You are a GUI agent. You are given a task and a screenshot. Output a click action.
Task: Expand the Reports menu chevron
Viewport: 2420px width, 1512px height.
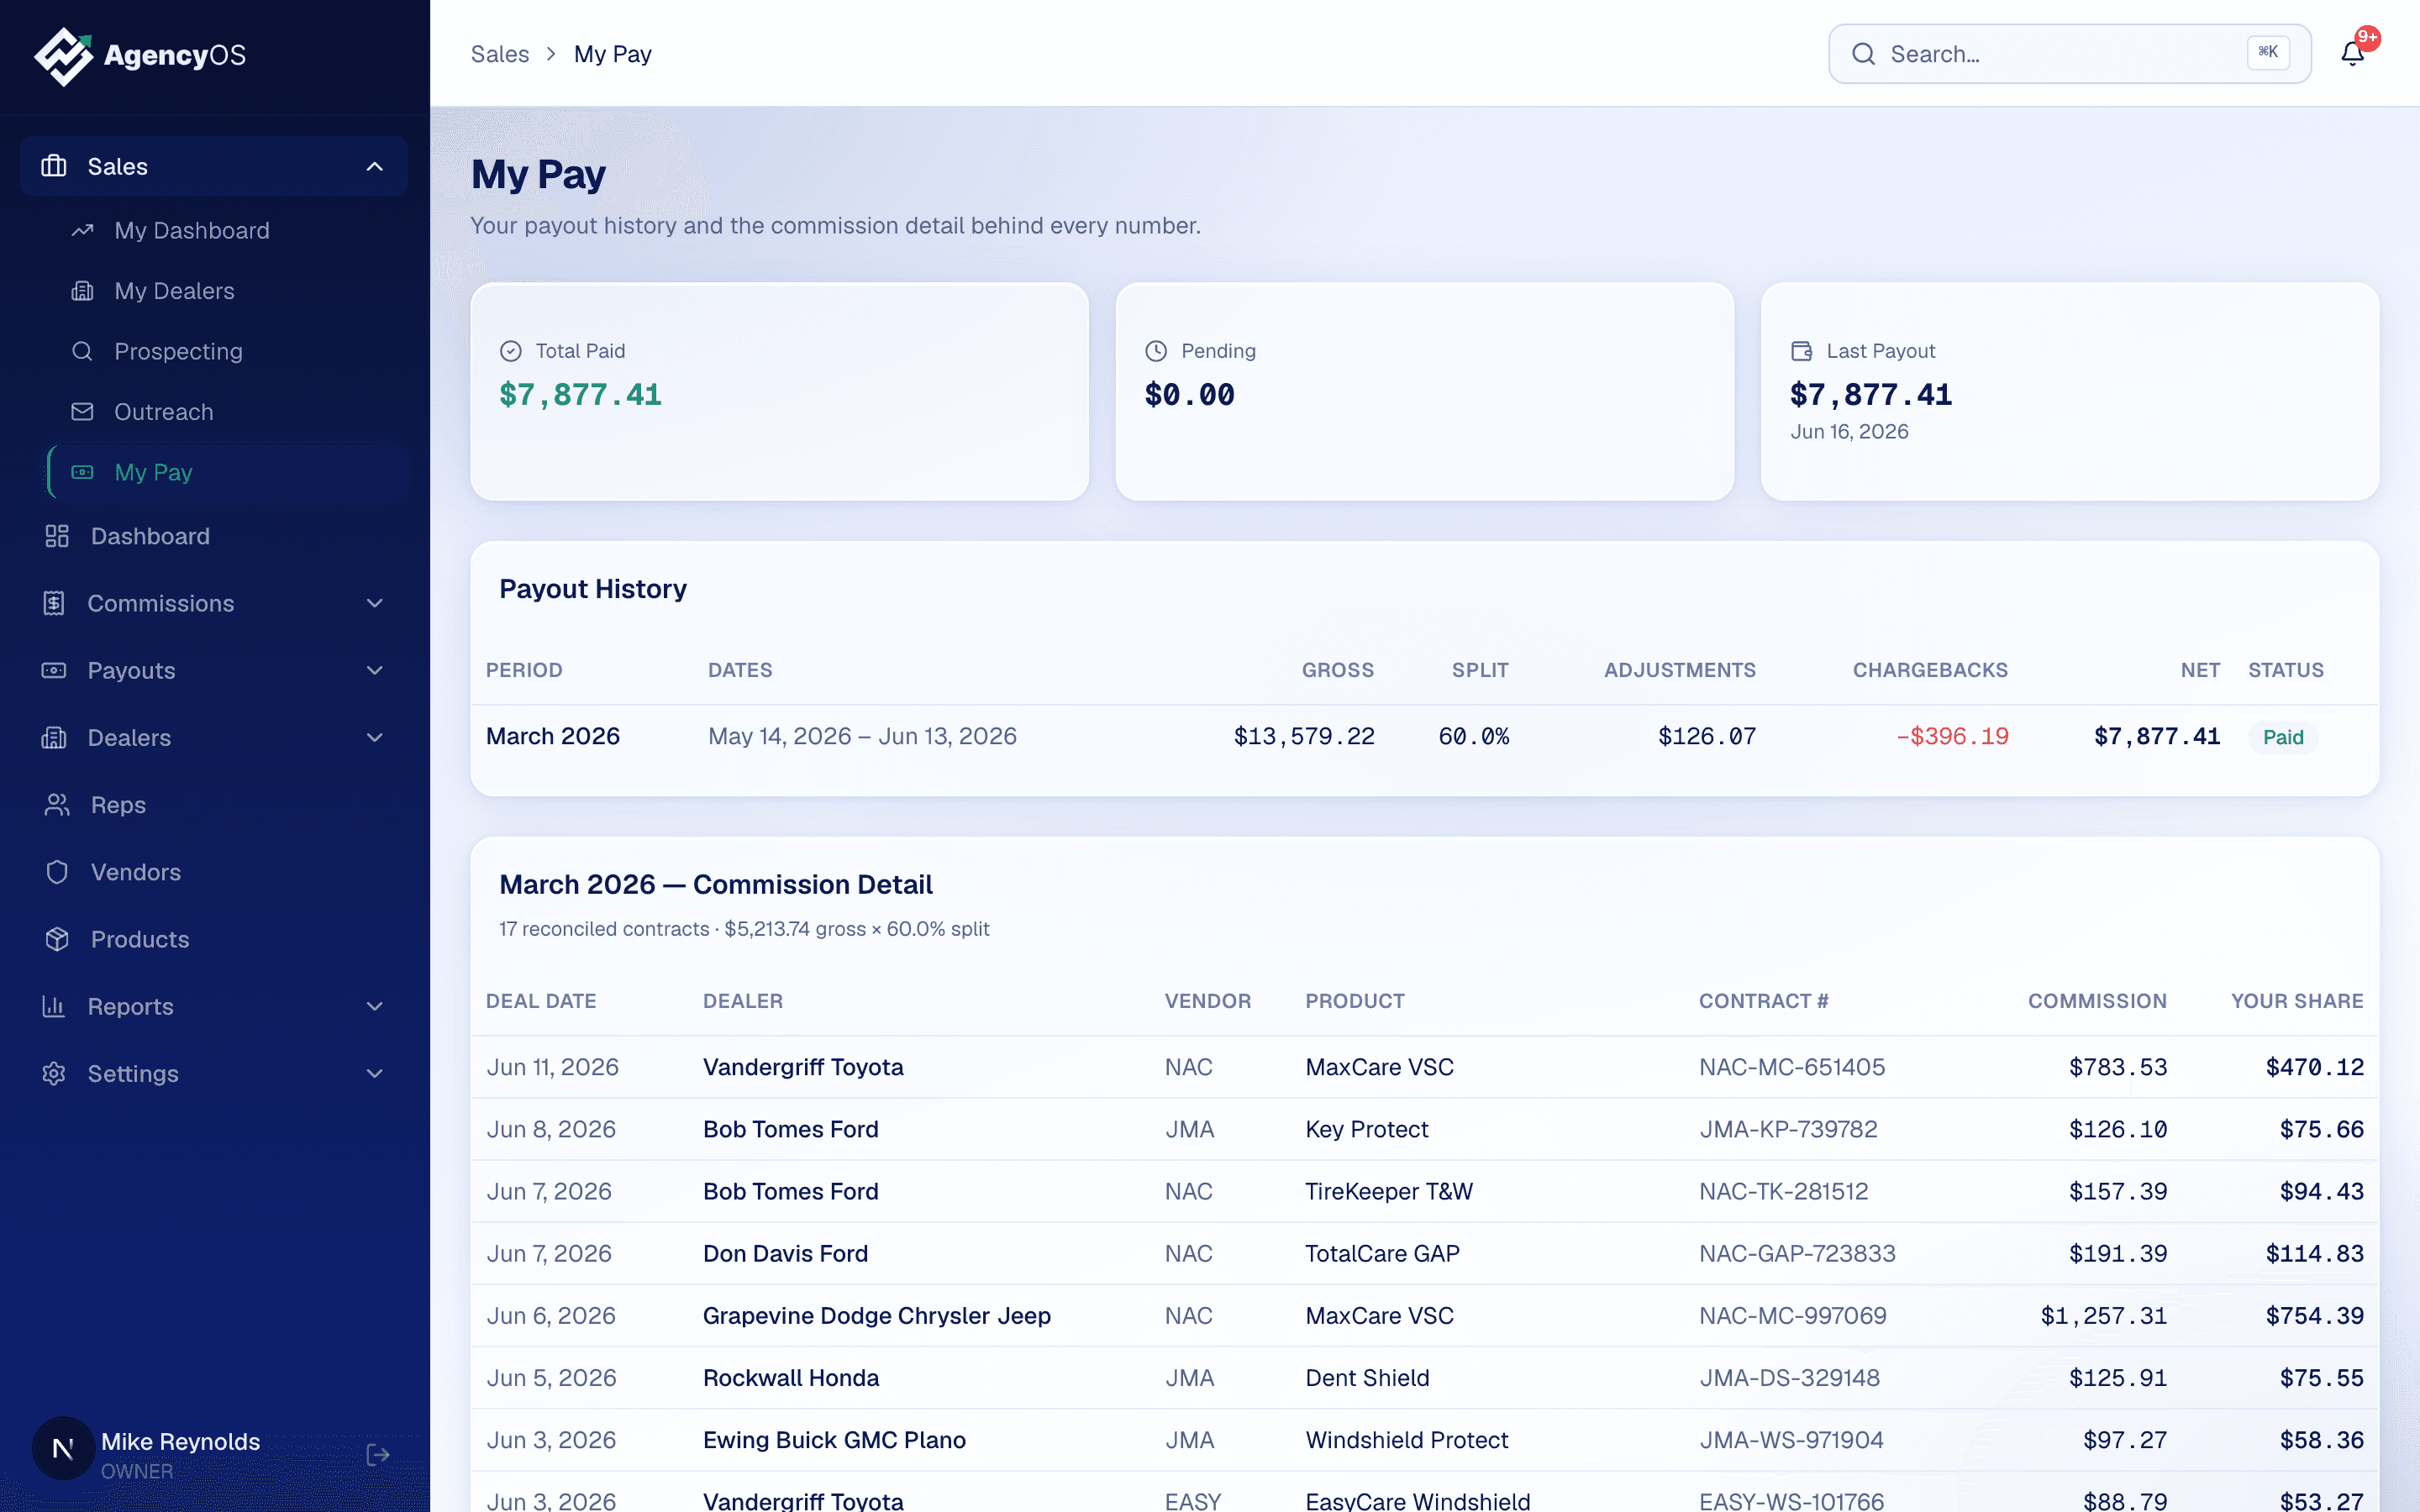375,1006
